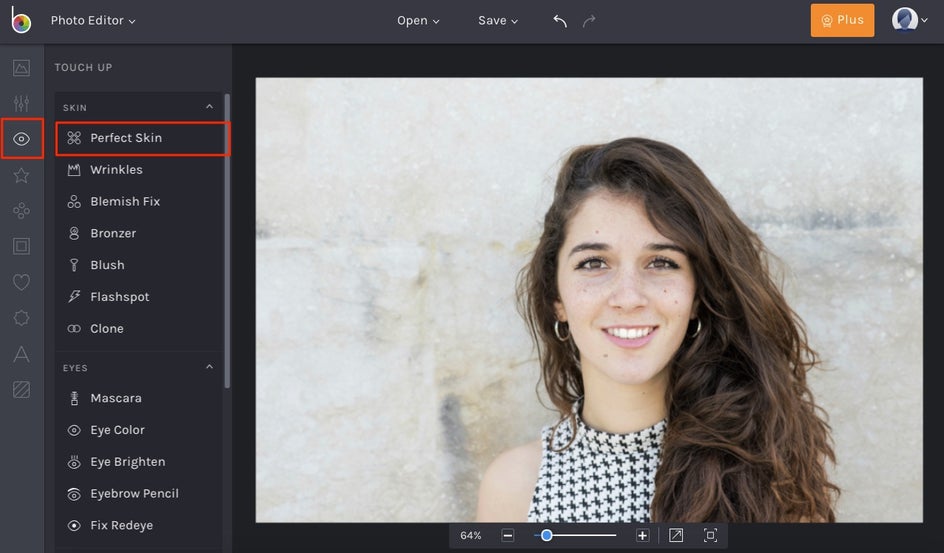
Task: Click the Mascara tool icon
Action: coord(74,398)
